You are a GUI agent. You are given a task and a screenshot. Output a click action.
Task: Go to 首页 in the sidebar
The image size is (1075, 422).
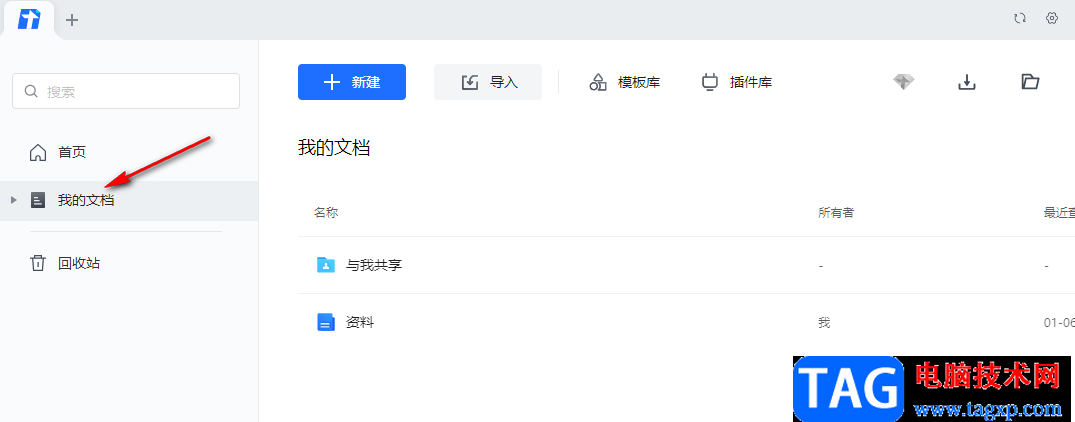[x=71, y=152]
